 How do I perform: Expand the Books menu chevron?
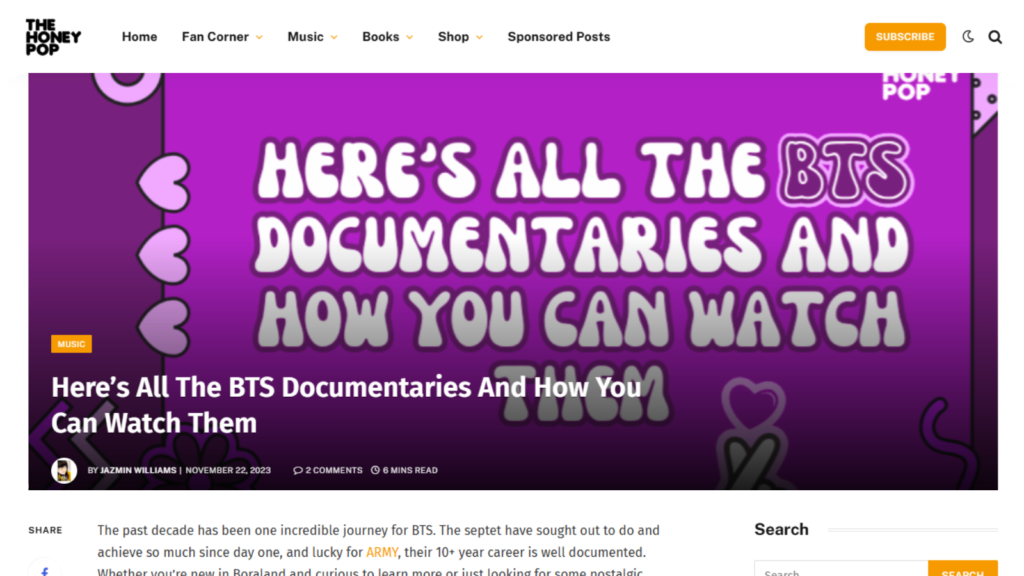[409, 37]
